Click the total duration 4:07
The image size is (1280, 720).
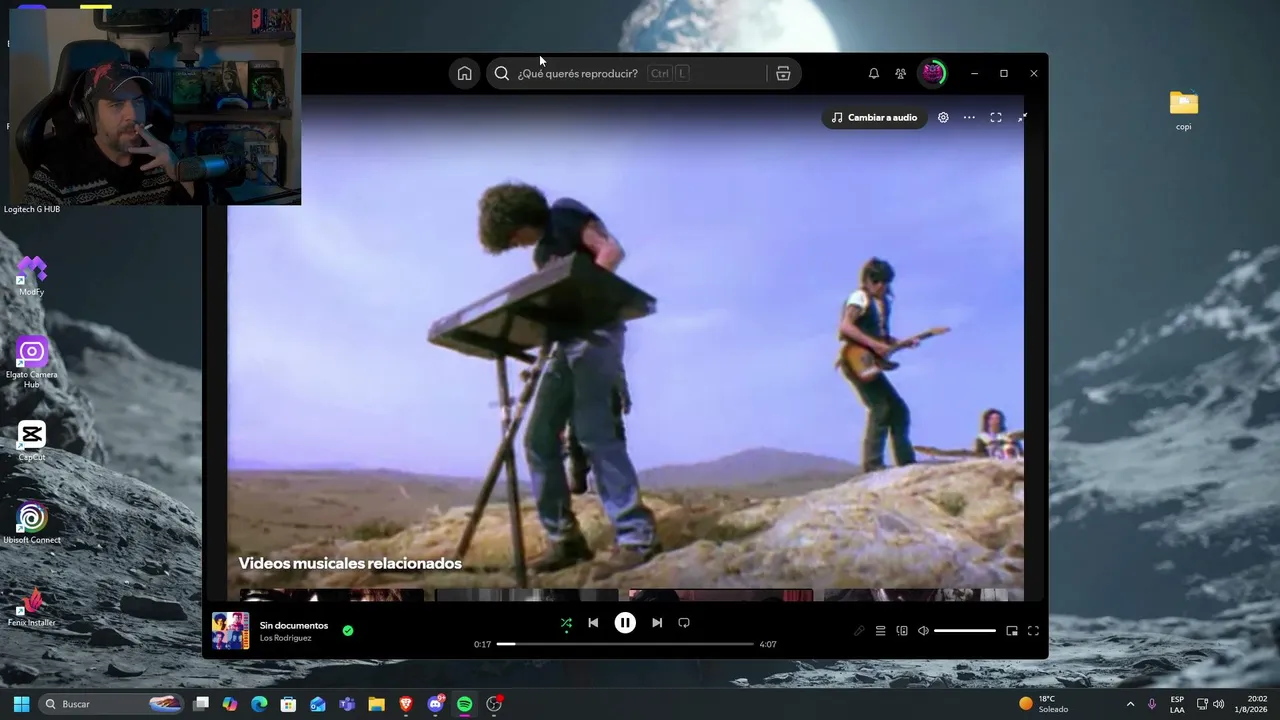(768, 644)
